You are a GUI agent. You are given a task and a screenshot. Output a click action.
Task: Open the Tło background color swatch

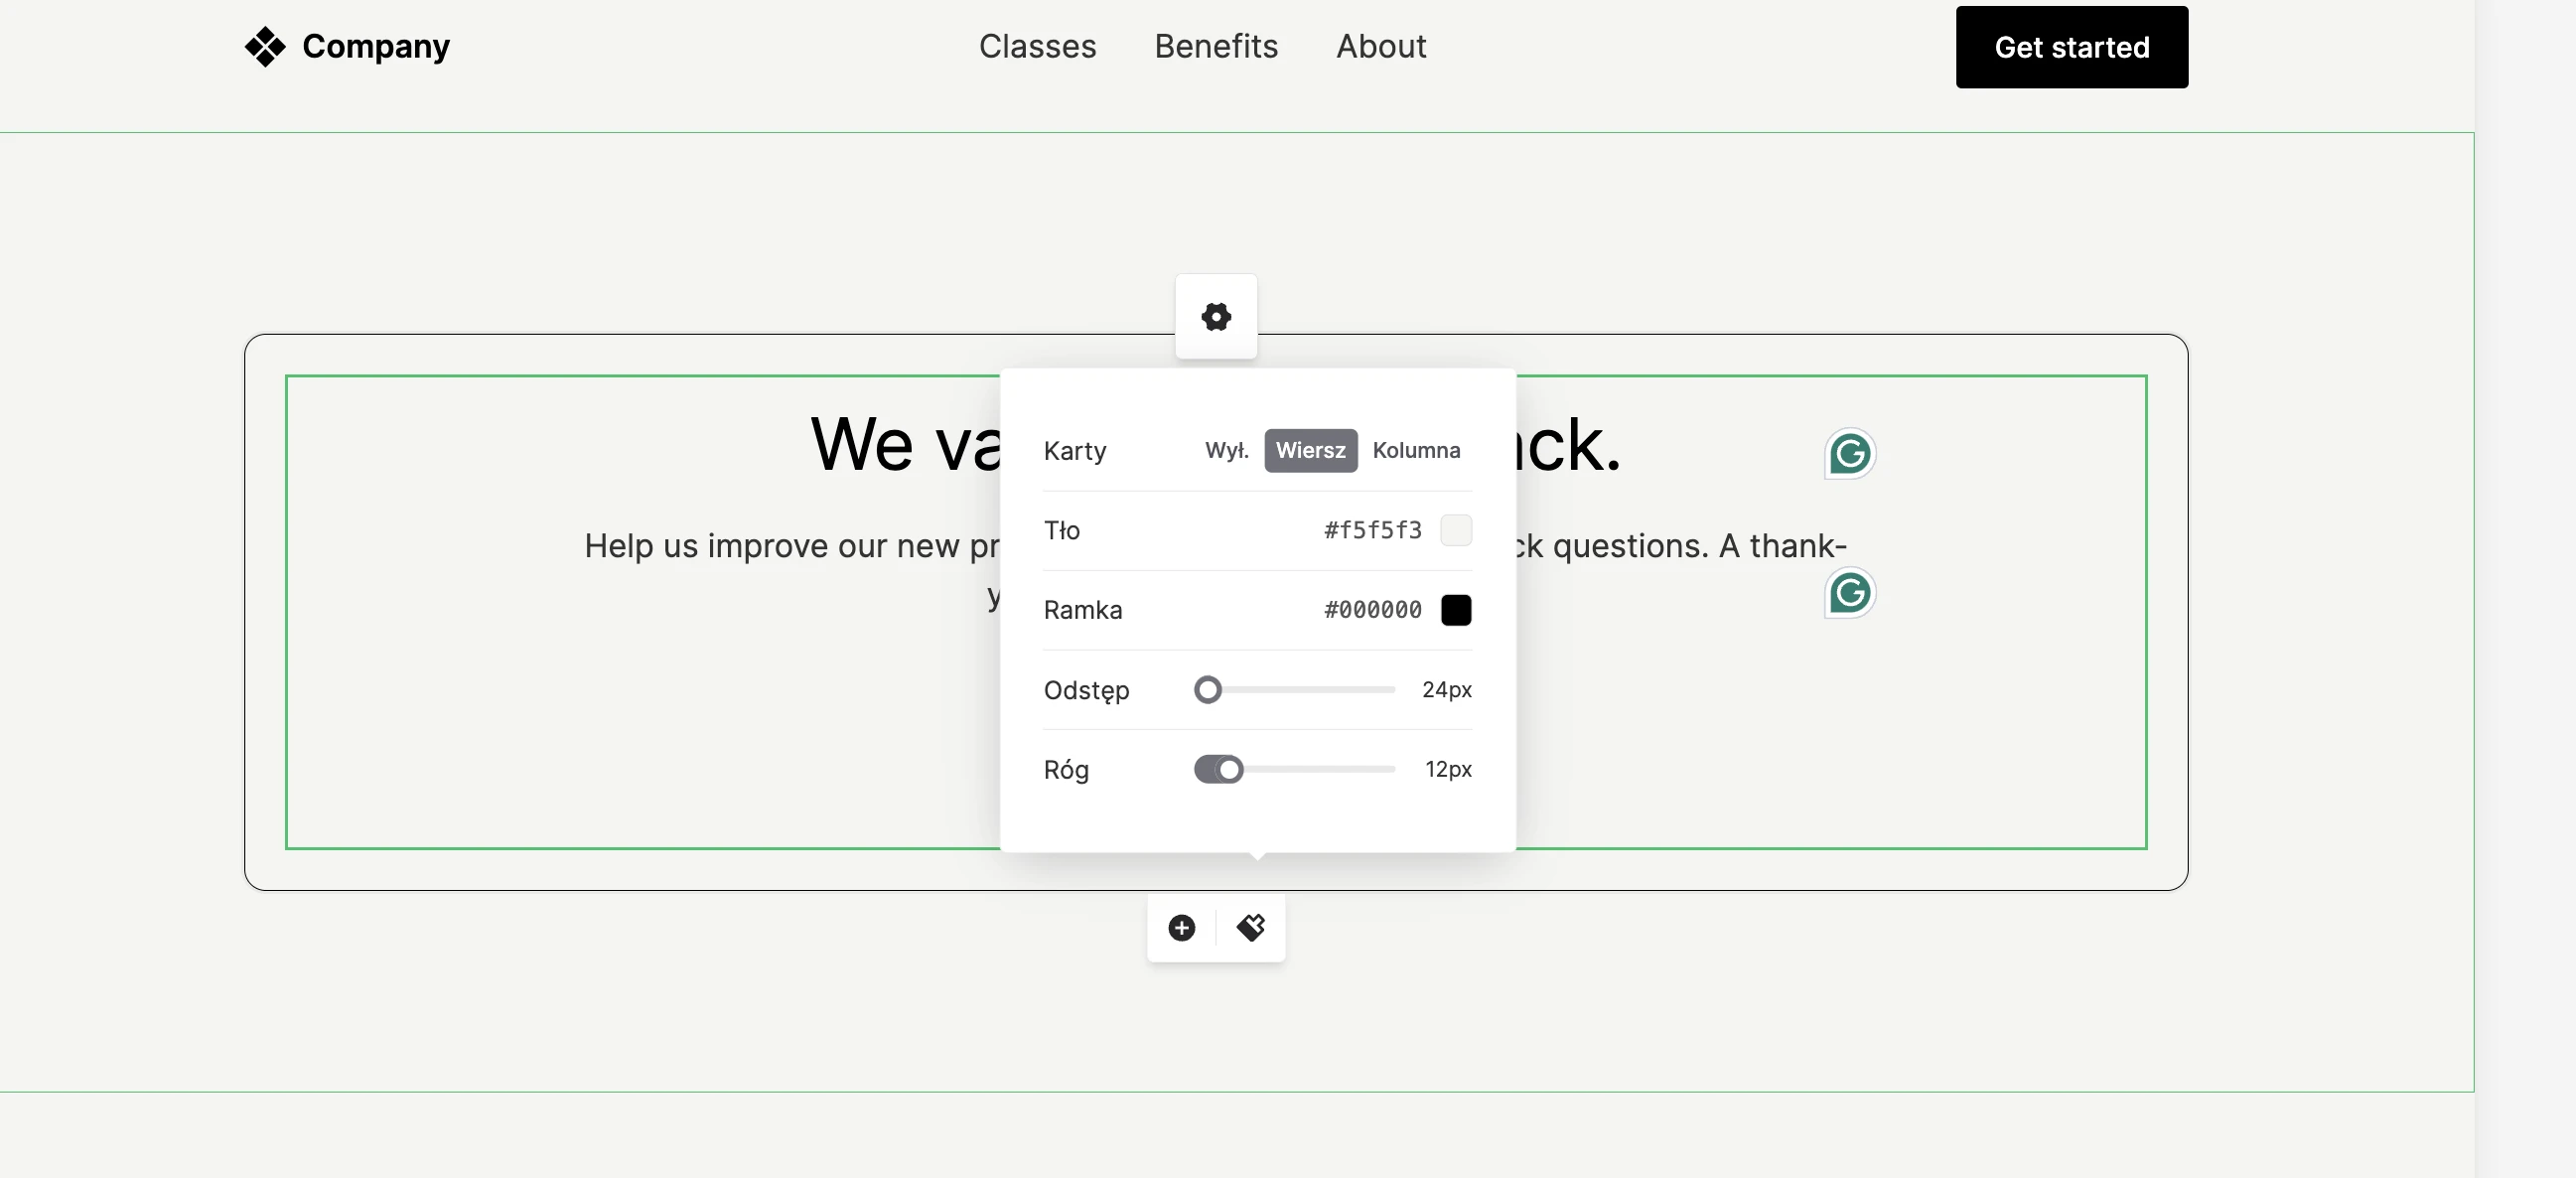pos(1455,530)
